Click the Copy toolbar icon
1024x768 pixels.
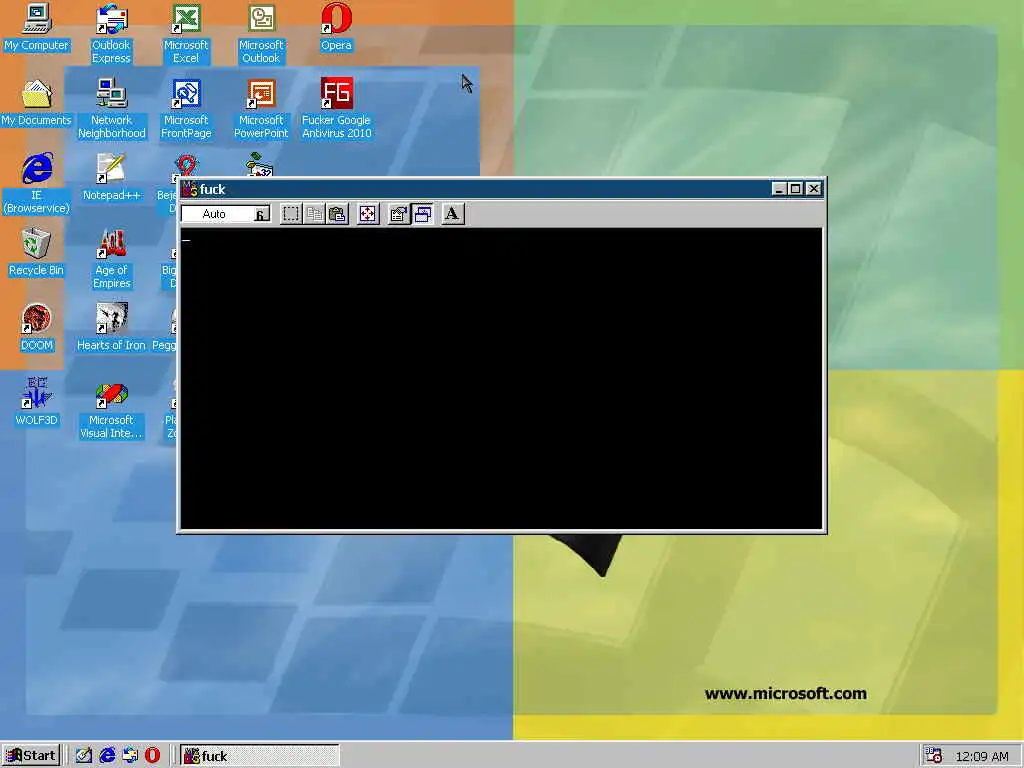coord(314,214)
